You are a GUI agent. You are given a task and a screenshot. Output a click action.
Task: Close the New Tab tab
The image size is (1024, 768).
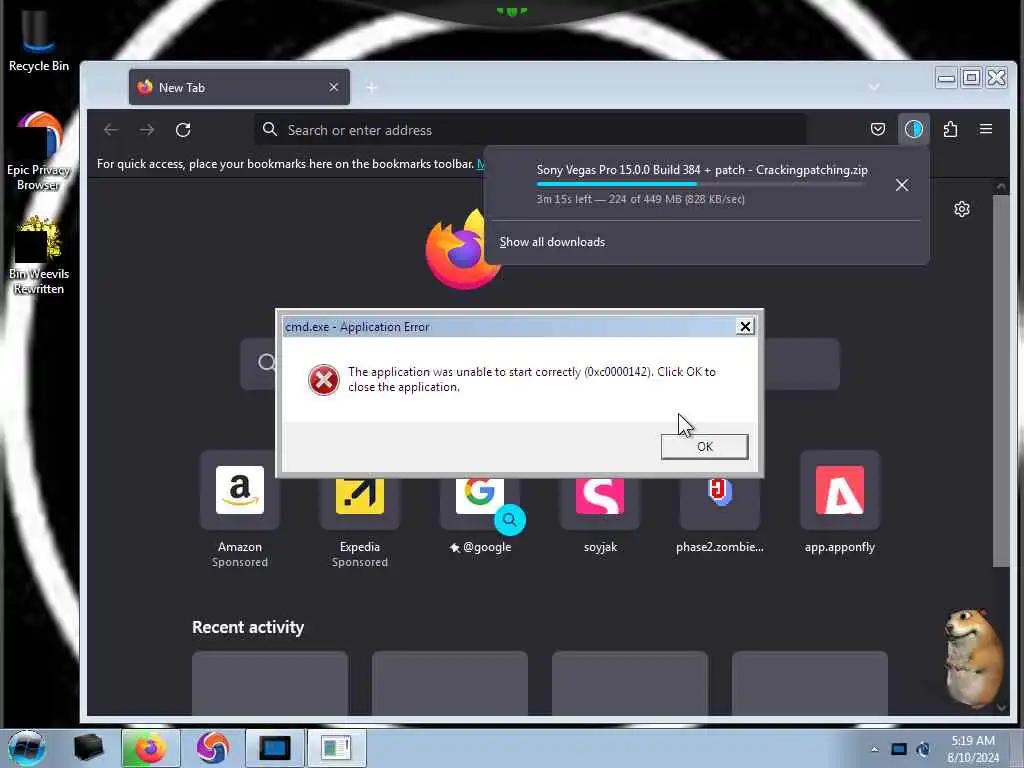coord(334,87)
